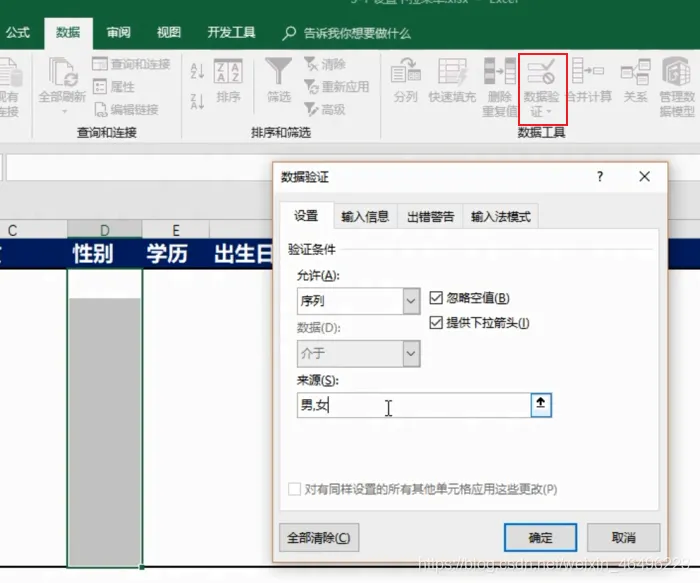This screenshot has height=583, width=700.
Task: Click inside the Source (来源) input field
Action: (414, 405)
